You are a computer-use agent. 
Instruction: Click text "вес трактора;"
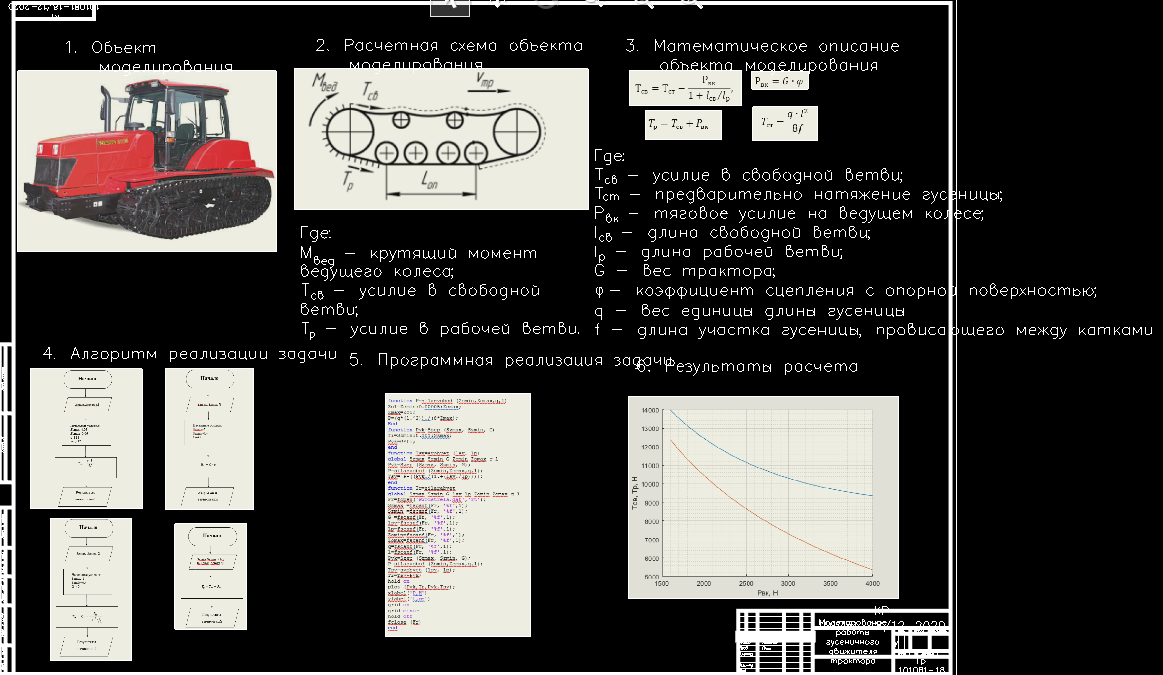tap(709, 271)
